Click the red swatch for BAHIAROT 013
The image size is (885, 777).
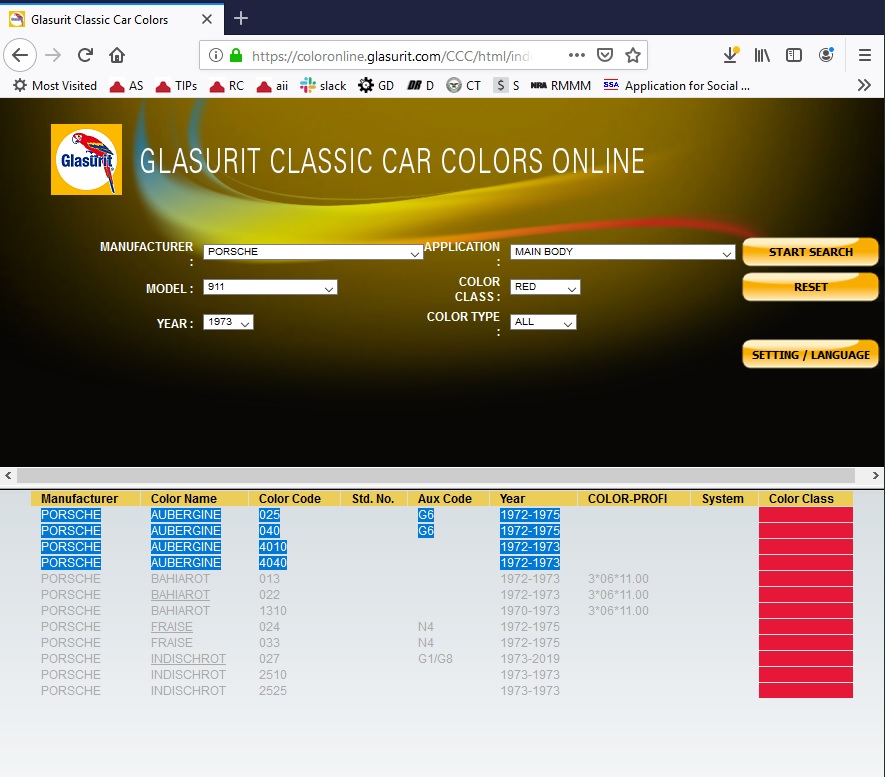click(x=805, y=579)
